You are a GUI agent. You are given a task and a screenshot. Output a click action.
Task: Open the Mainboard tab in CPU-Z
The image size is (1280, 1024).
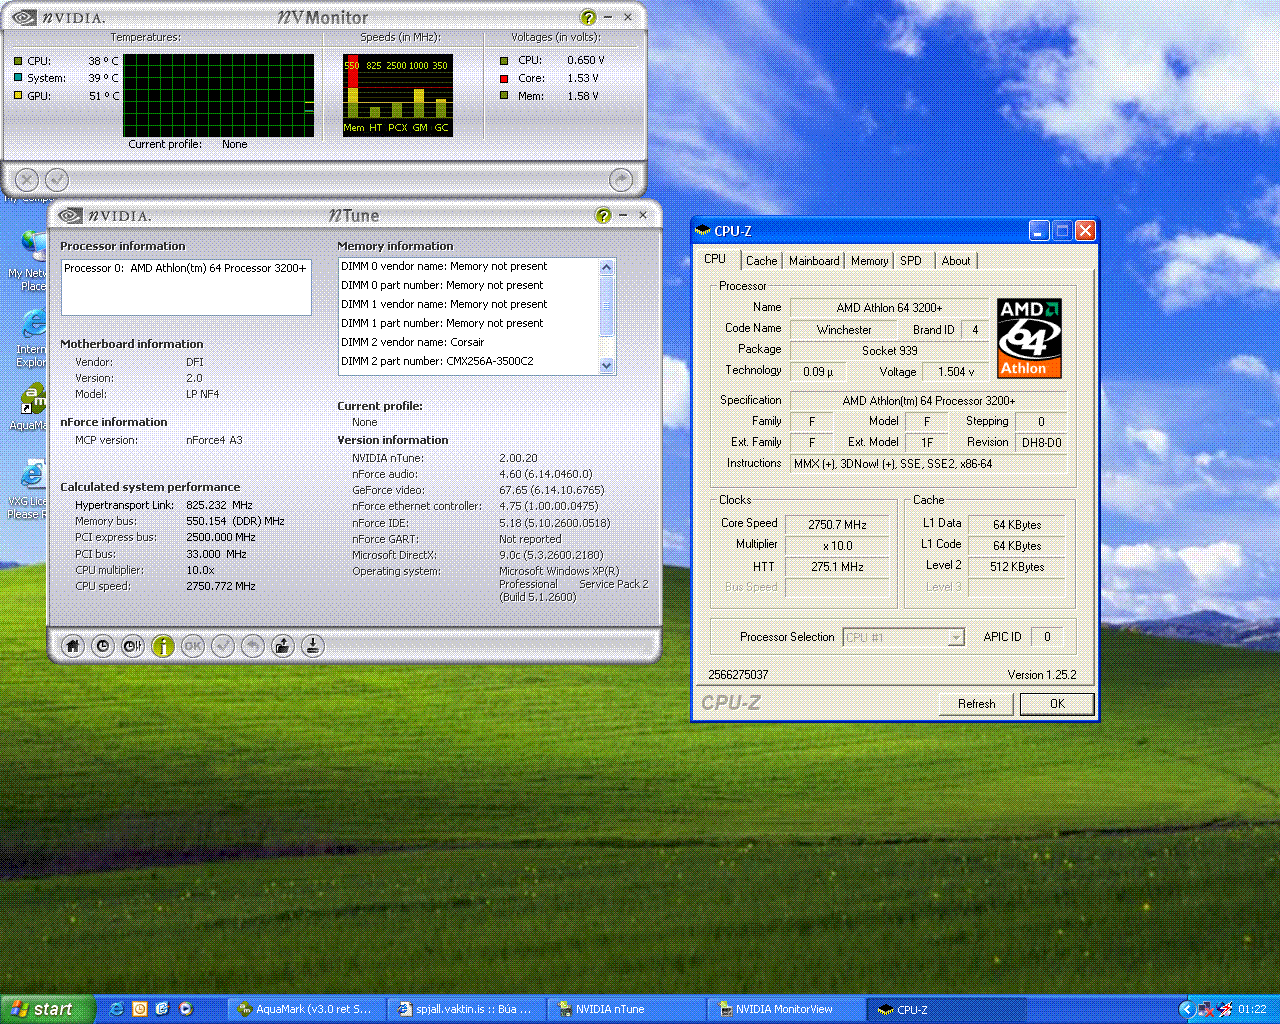(813, 260)
